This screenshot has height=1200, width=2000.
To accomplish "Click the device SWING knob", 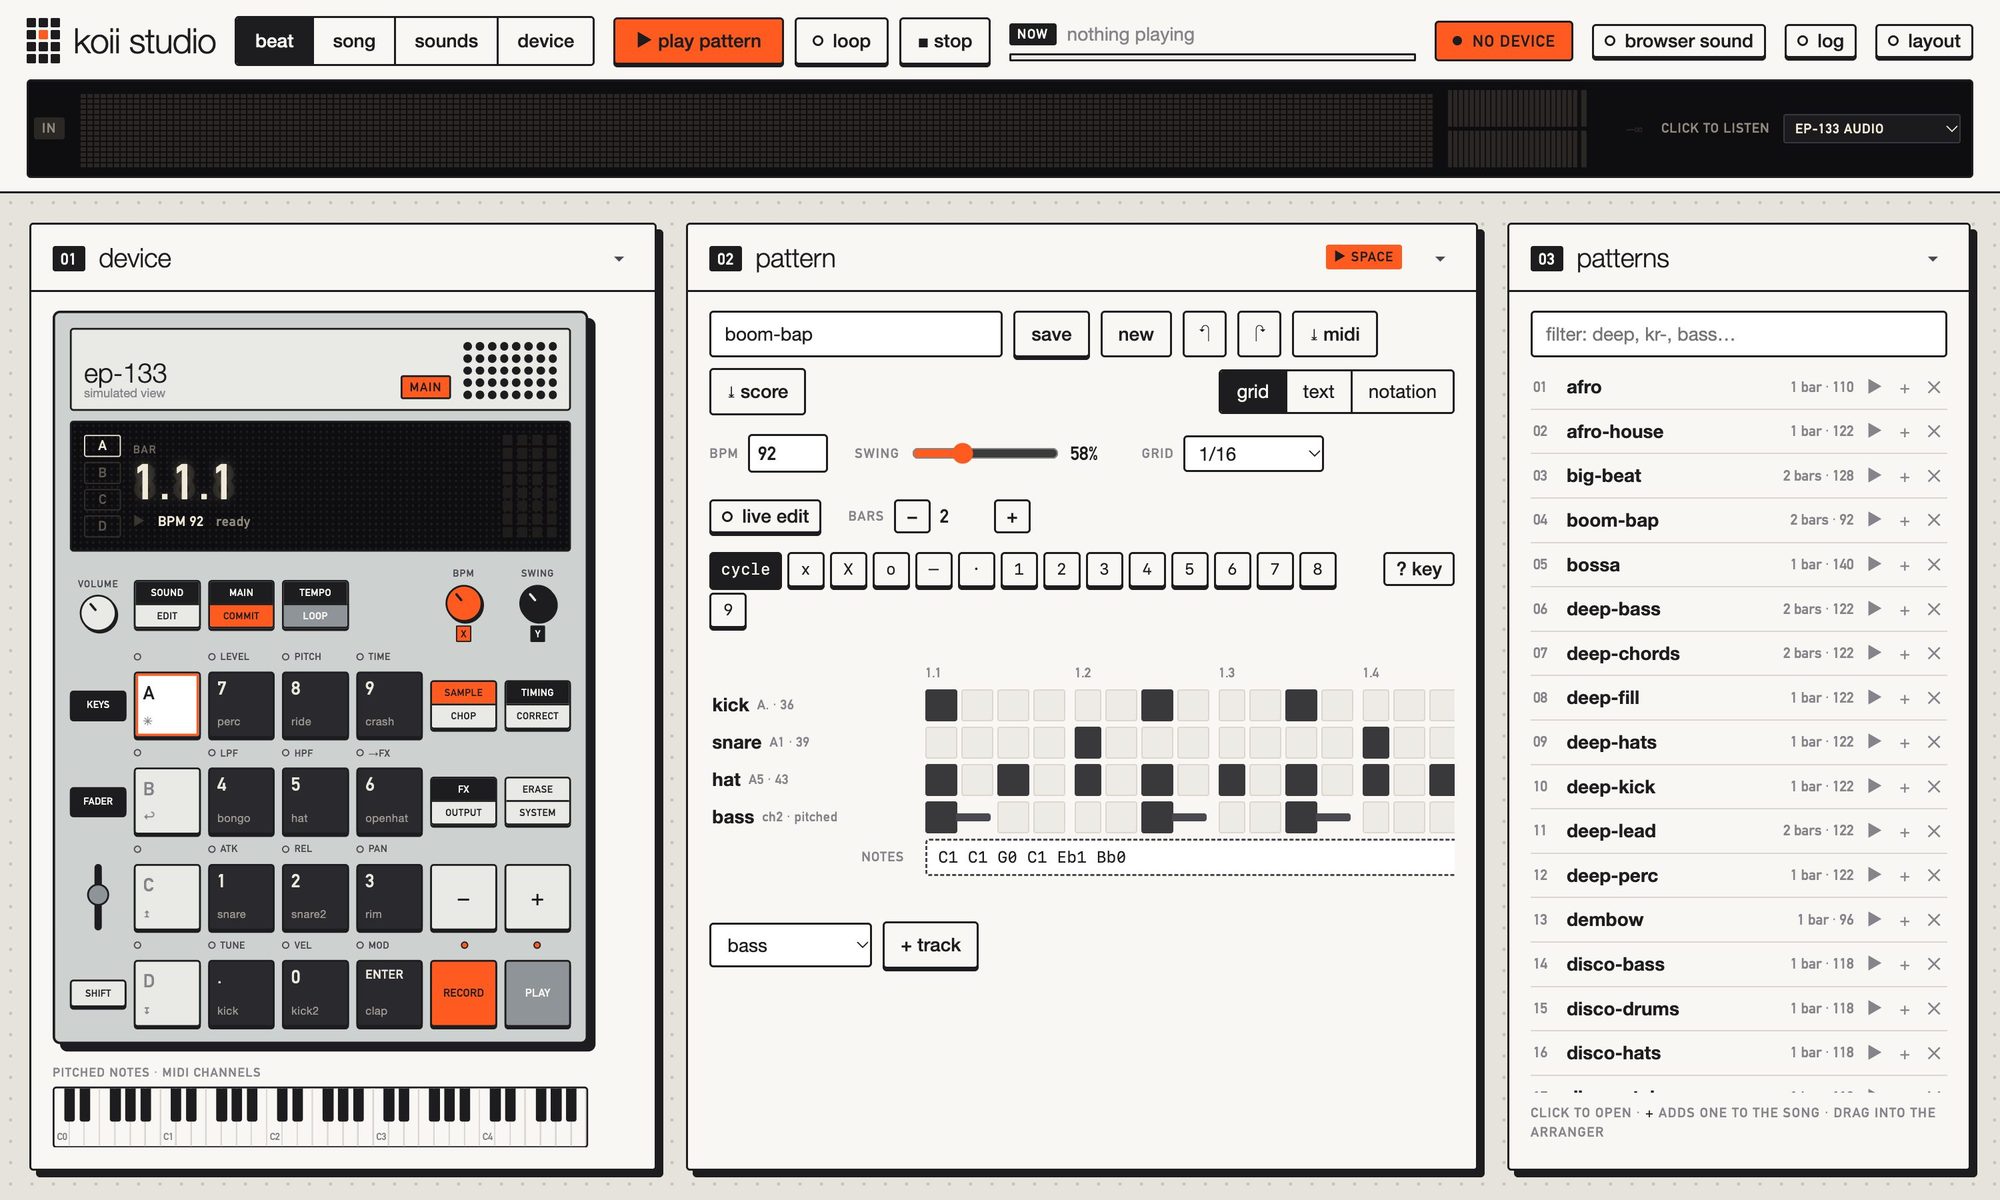I will [x=538, y=604].
